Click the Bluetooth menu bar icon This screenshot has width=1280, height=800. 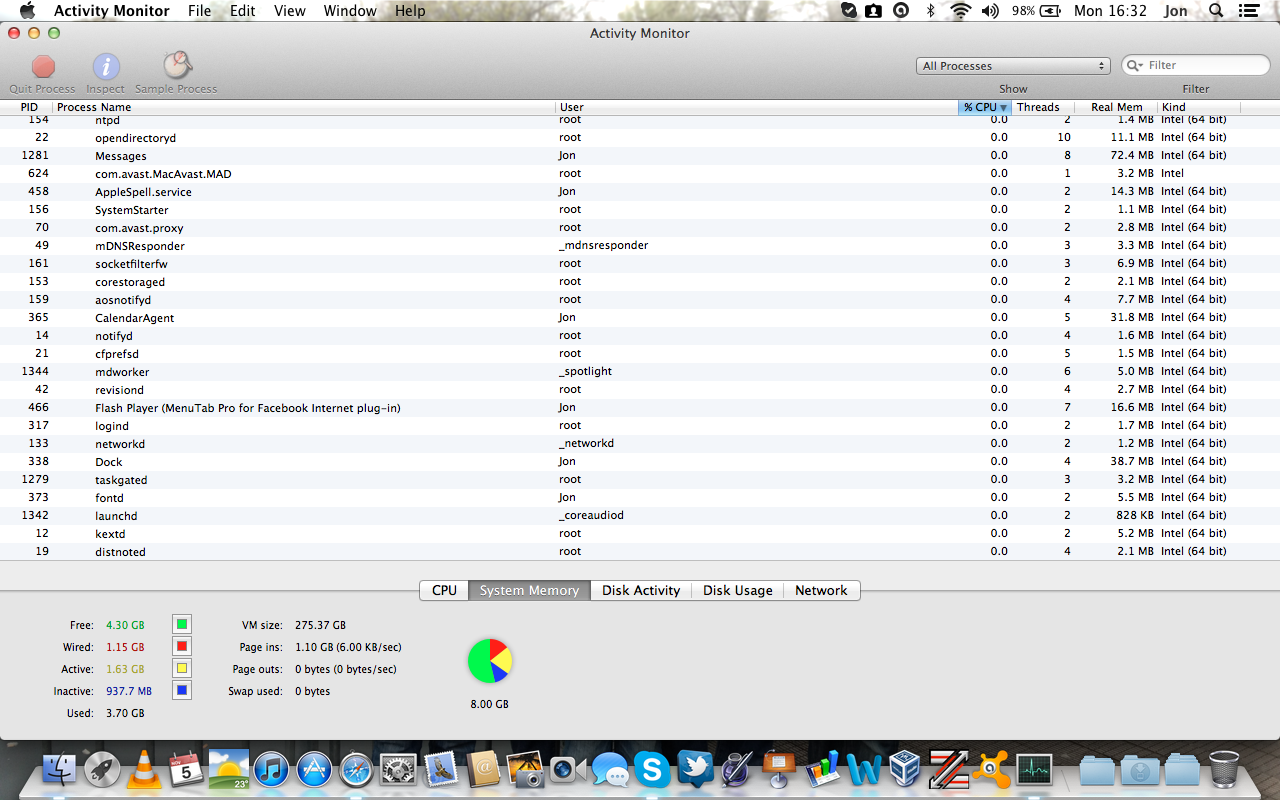coord(930,11)
